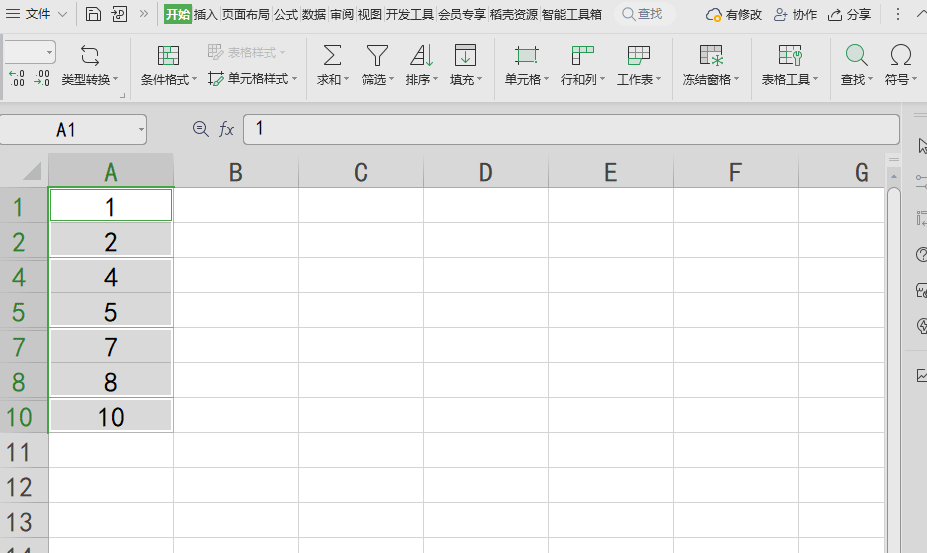Switch to the 插入 ribbon tab

205,14
